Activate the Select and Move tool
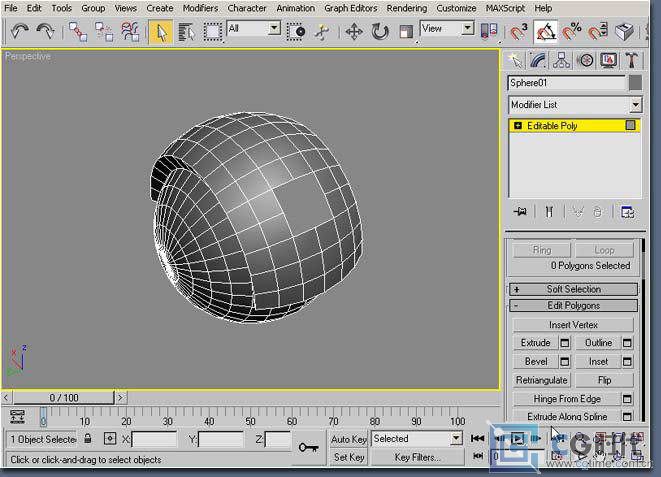This screenshot has height=477, width=661. pyautogui.click(x=354, y=32)
